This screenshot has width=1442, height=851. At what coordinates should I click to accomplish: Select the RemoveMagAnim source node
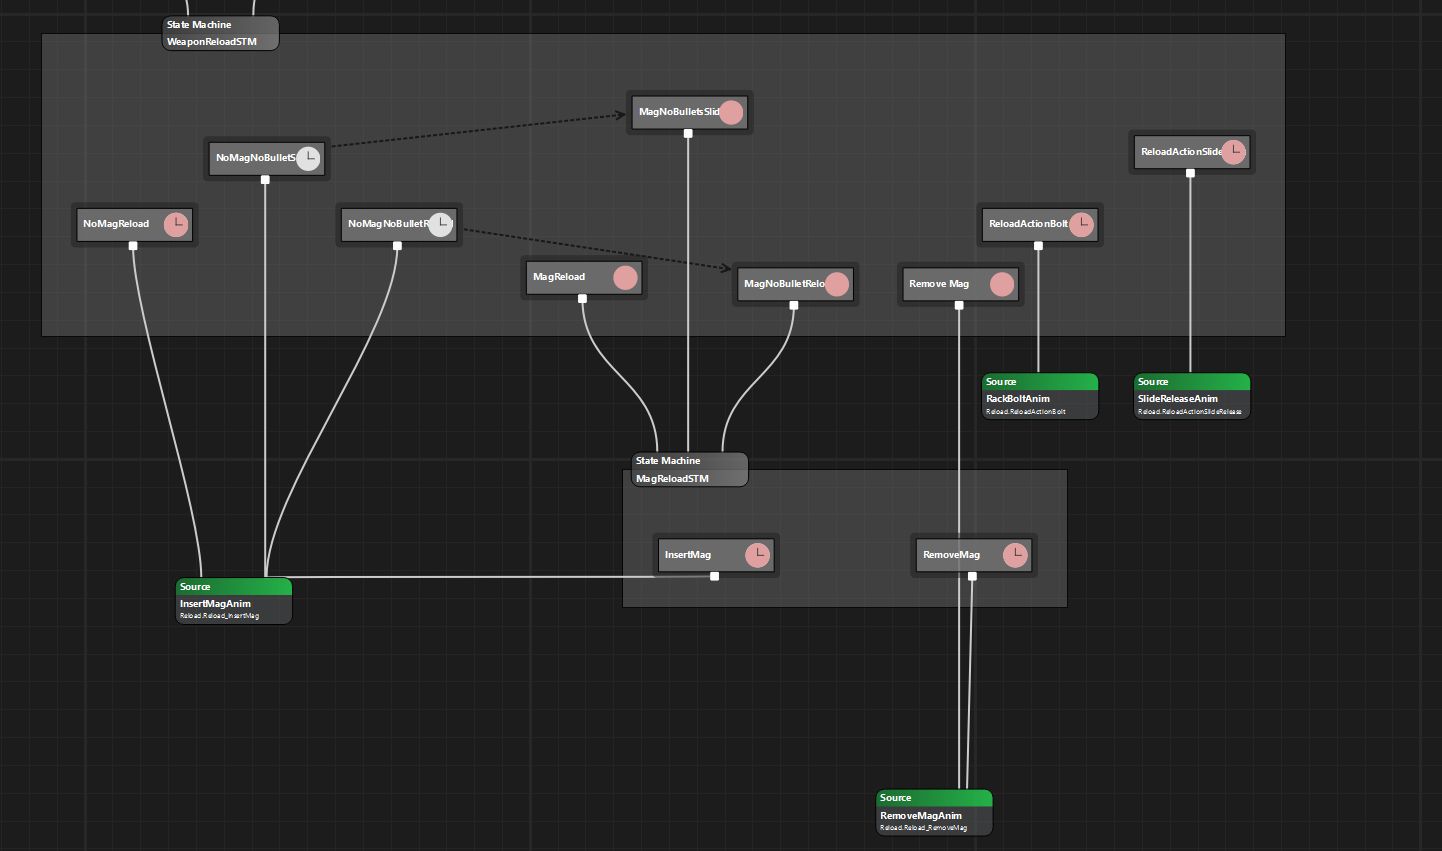point(934,813)
